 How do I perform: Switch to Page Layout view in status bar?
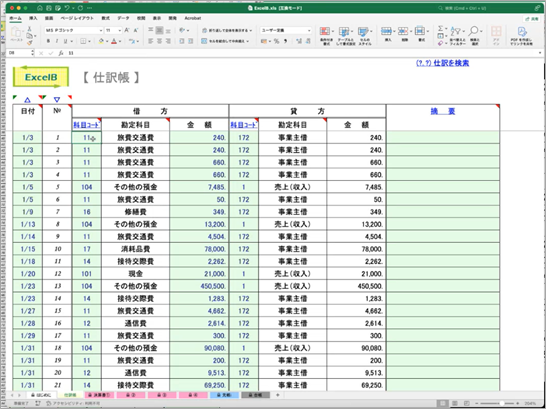pyautogui.click(x=454, y=403)
